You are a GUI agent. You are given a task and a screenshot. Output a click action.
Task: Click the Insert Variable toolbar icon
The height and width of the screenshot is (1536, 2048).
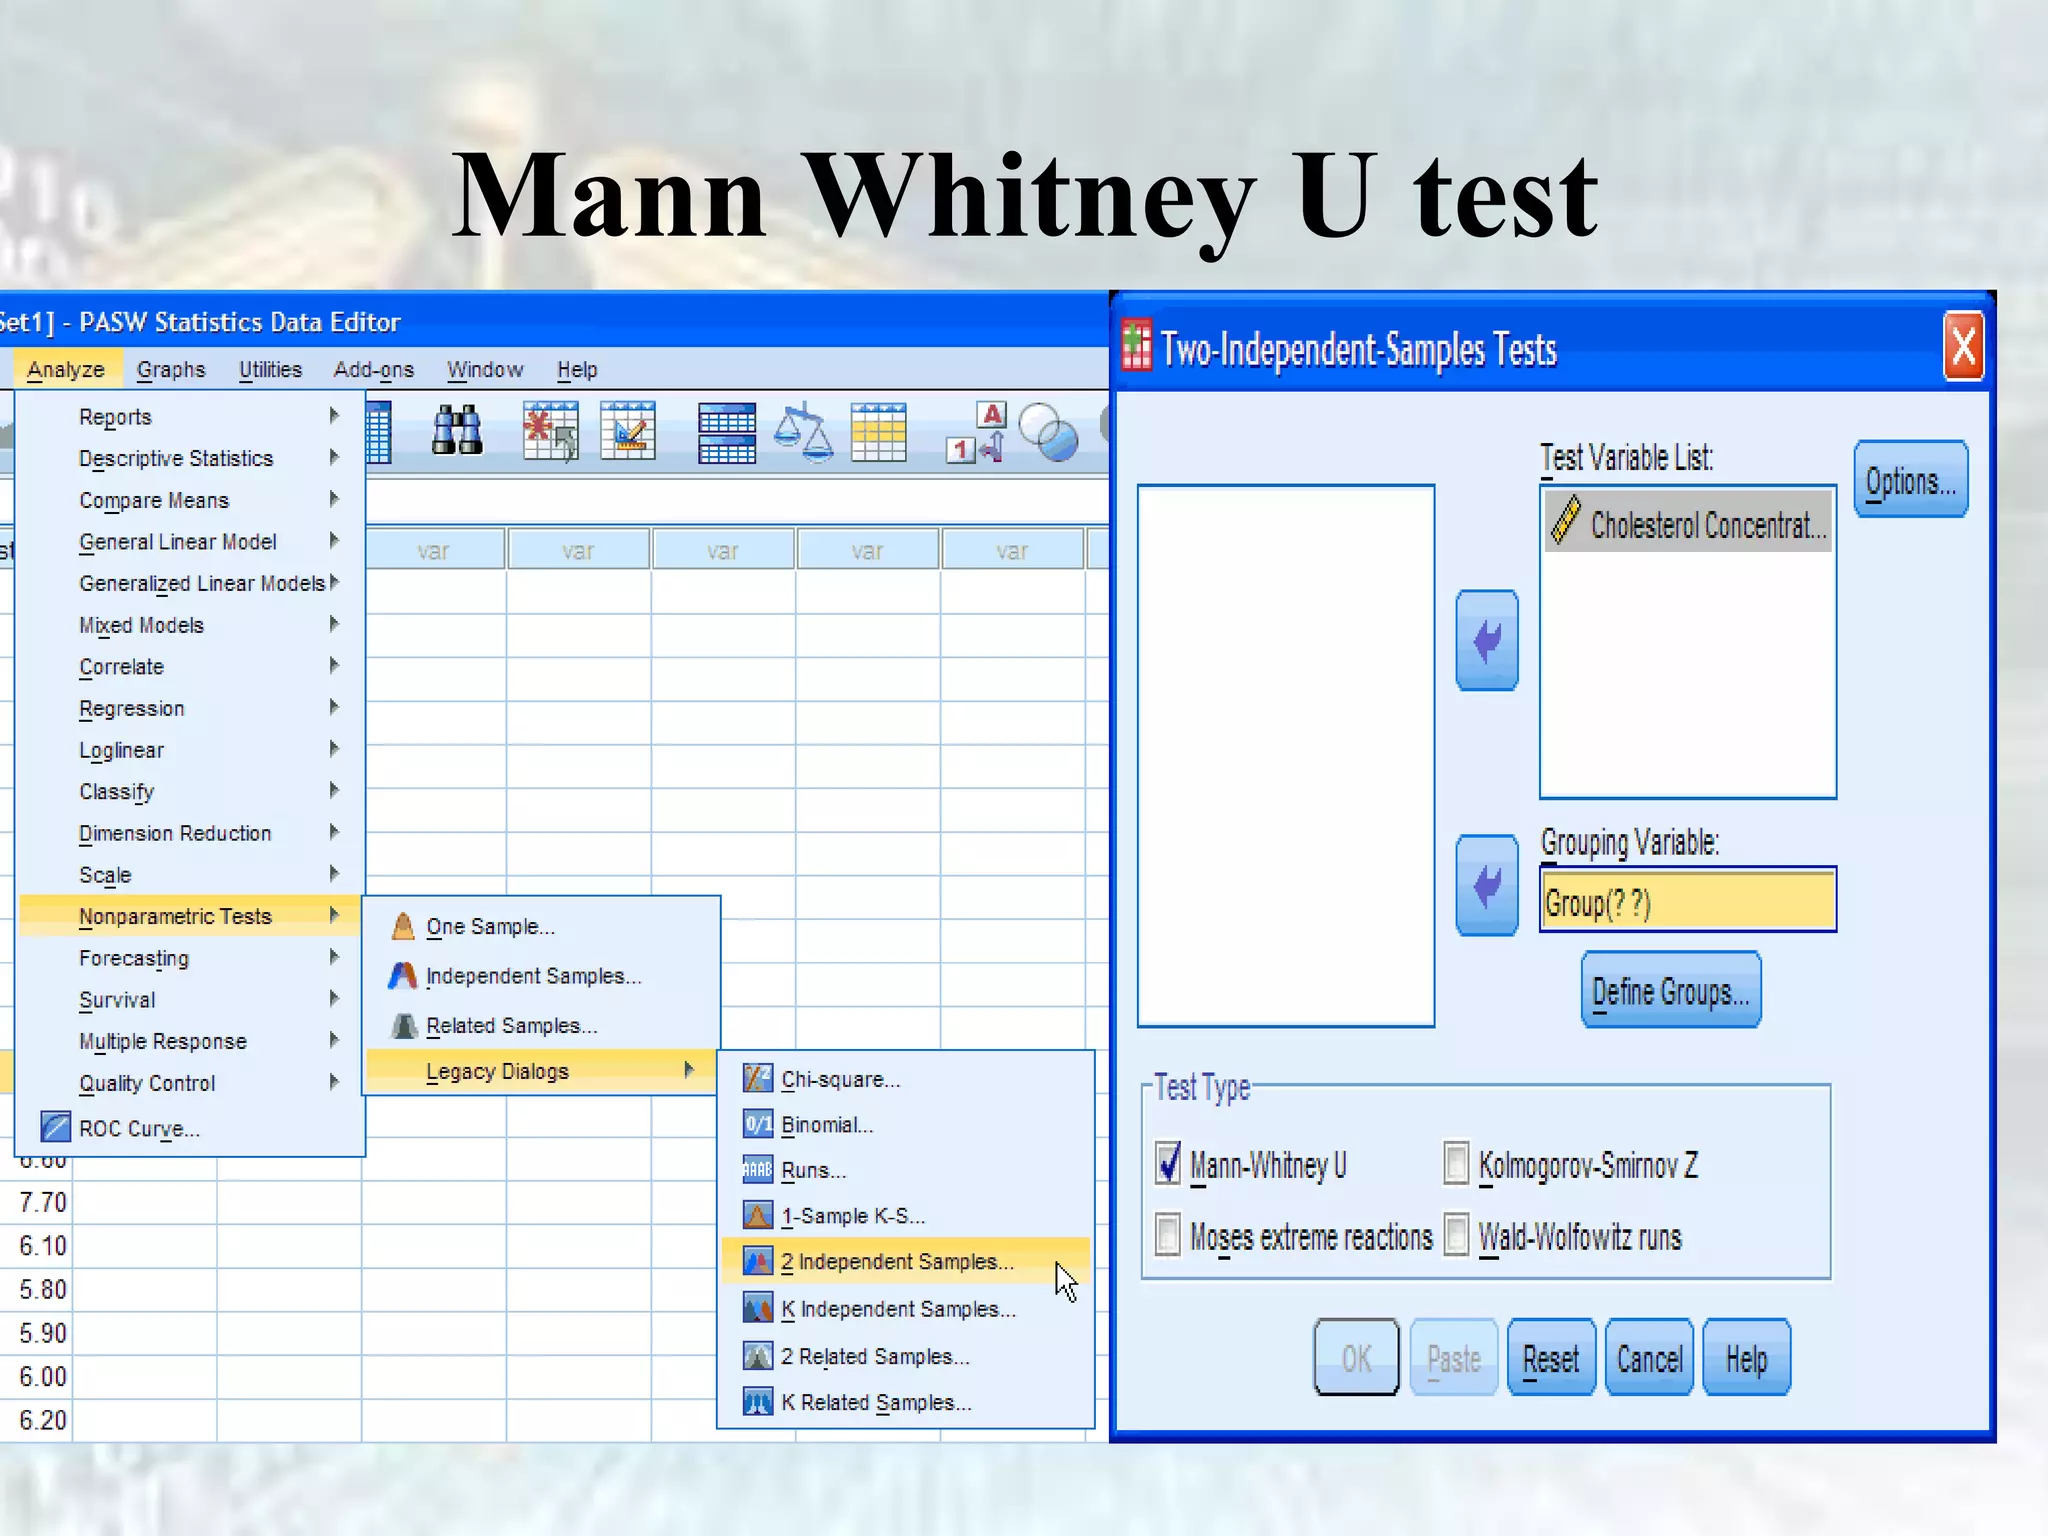628,432
